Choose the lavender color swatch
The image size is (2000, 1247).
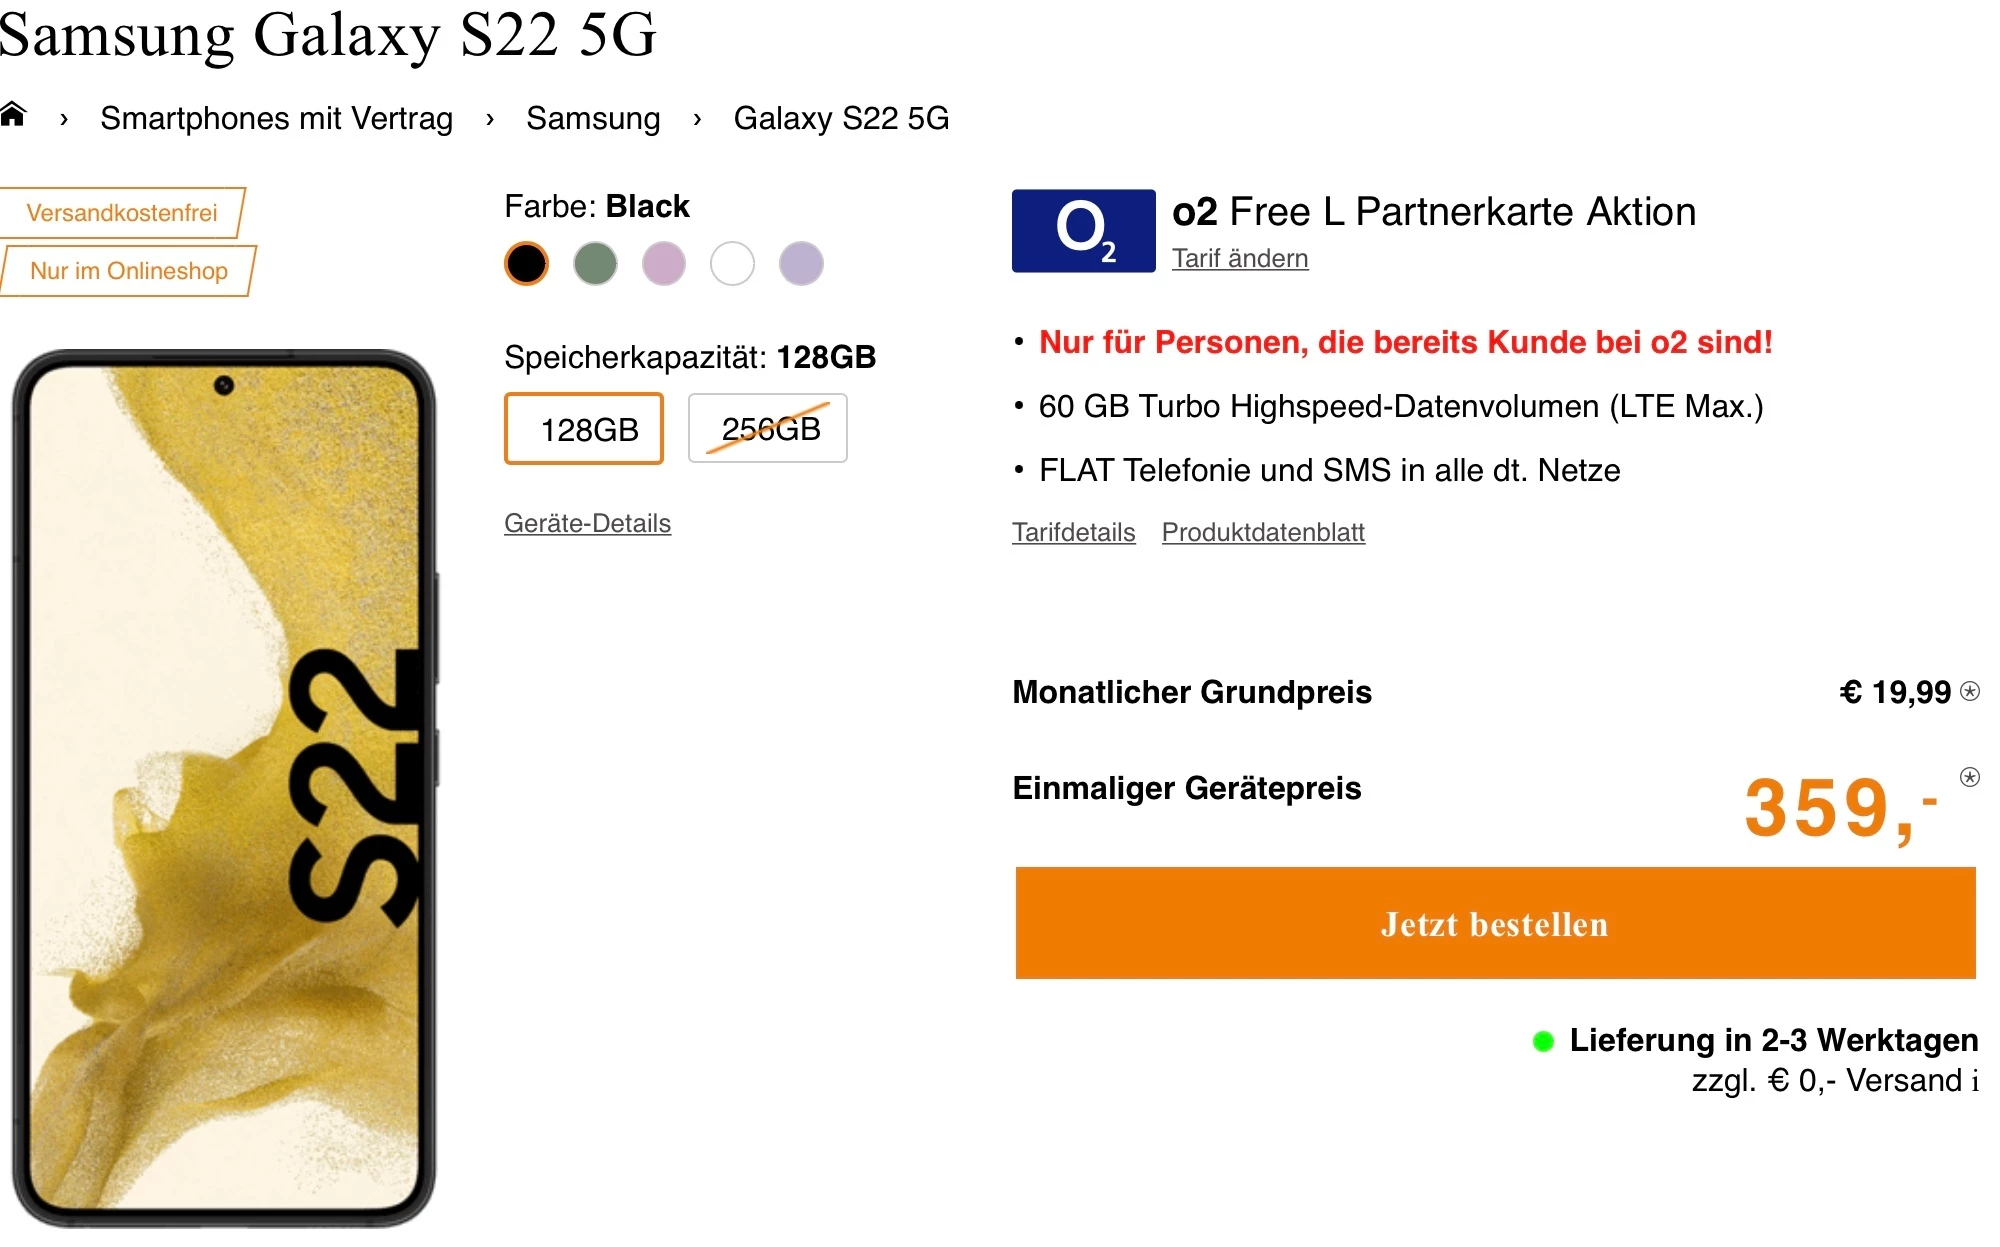point(801,264)
